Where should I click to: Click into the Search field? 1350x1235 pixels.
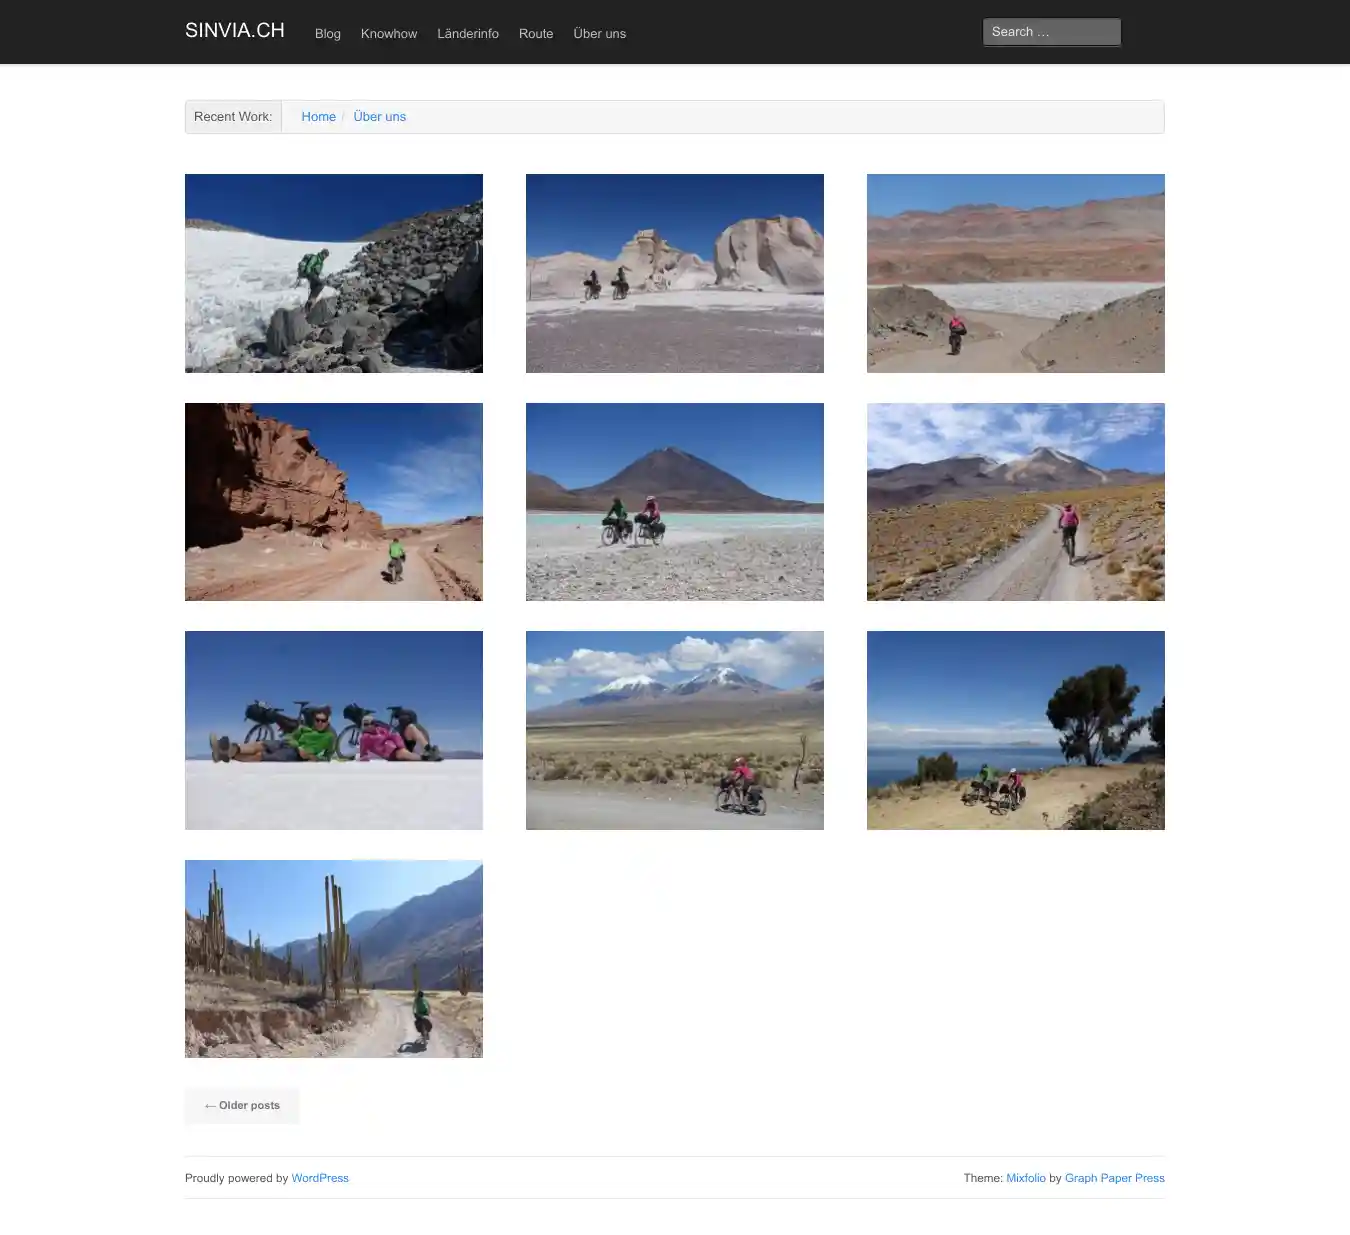(x=1050, y=32)
